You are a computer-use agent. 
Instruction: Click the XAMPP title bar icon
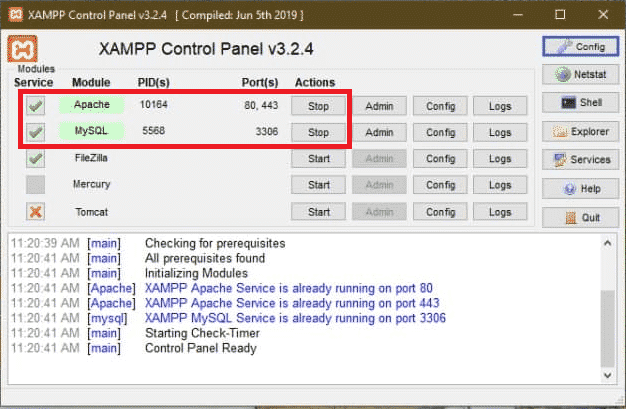(x=15, y=15)
